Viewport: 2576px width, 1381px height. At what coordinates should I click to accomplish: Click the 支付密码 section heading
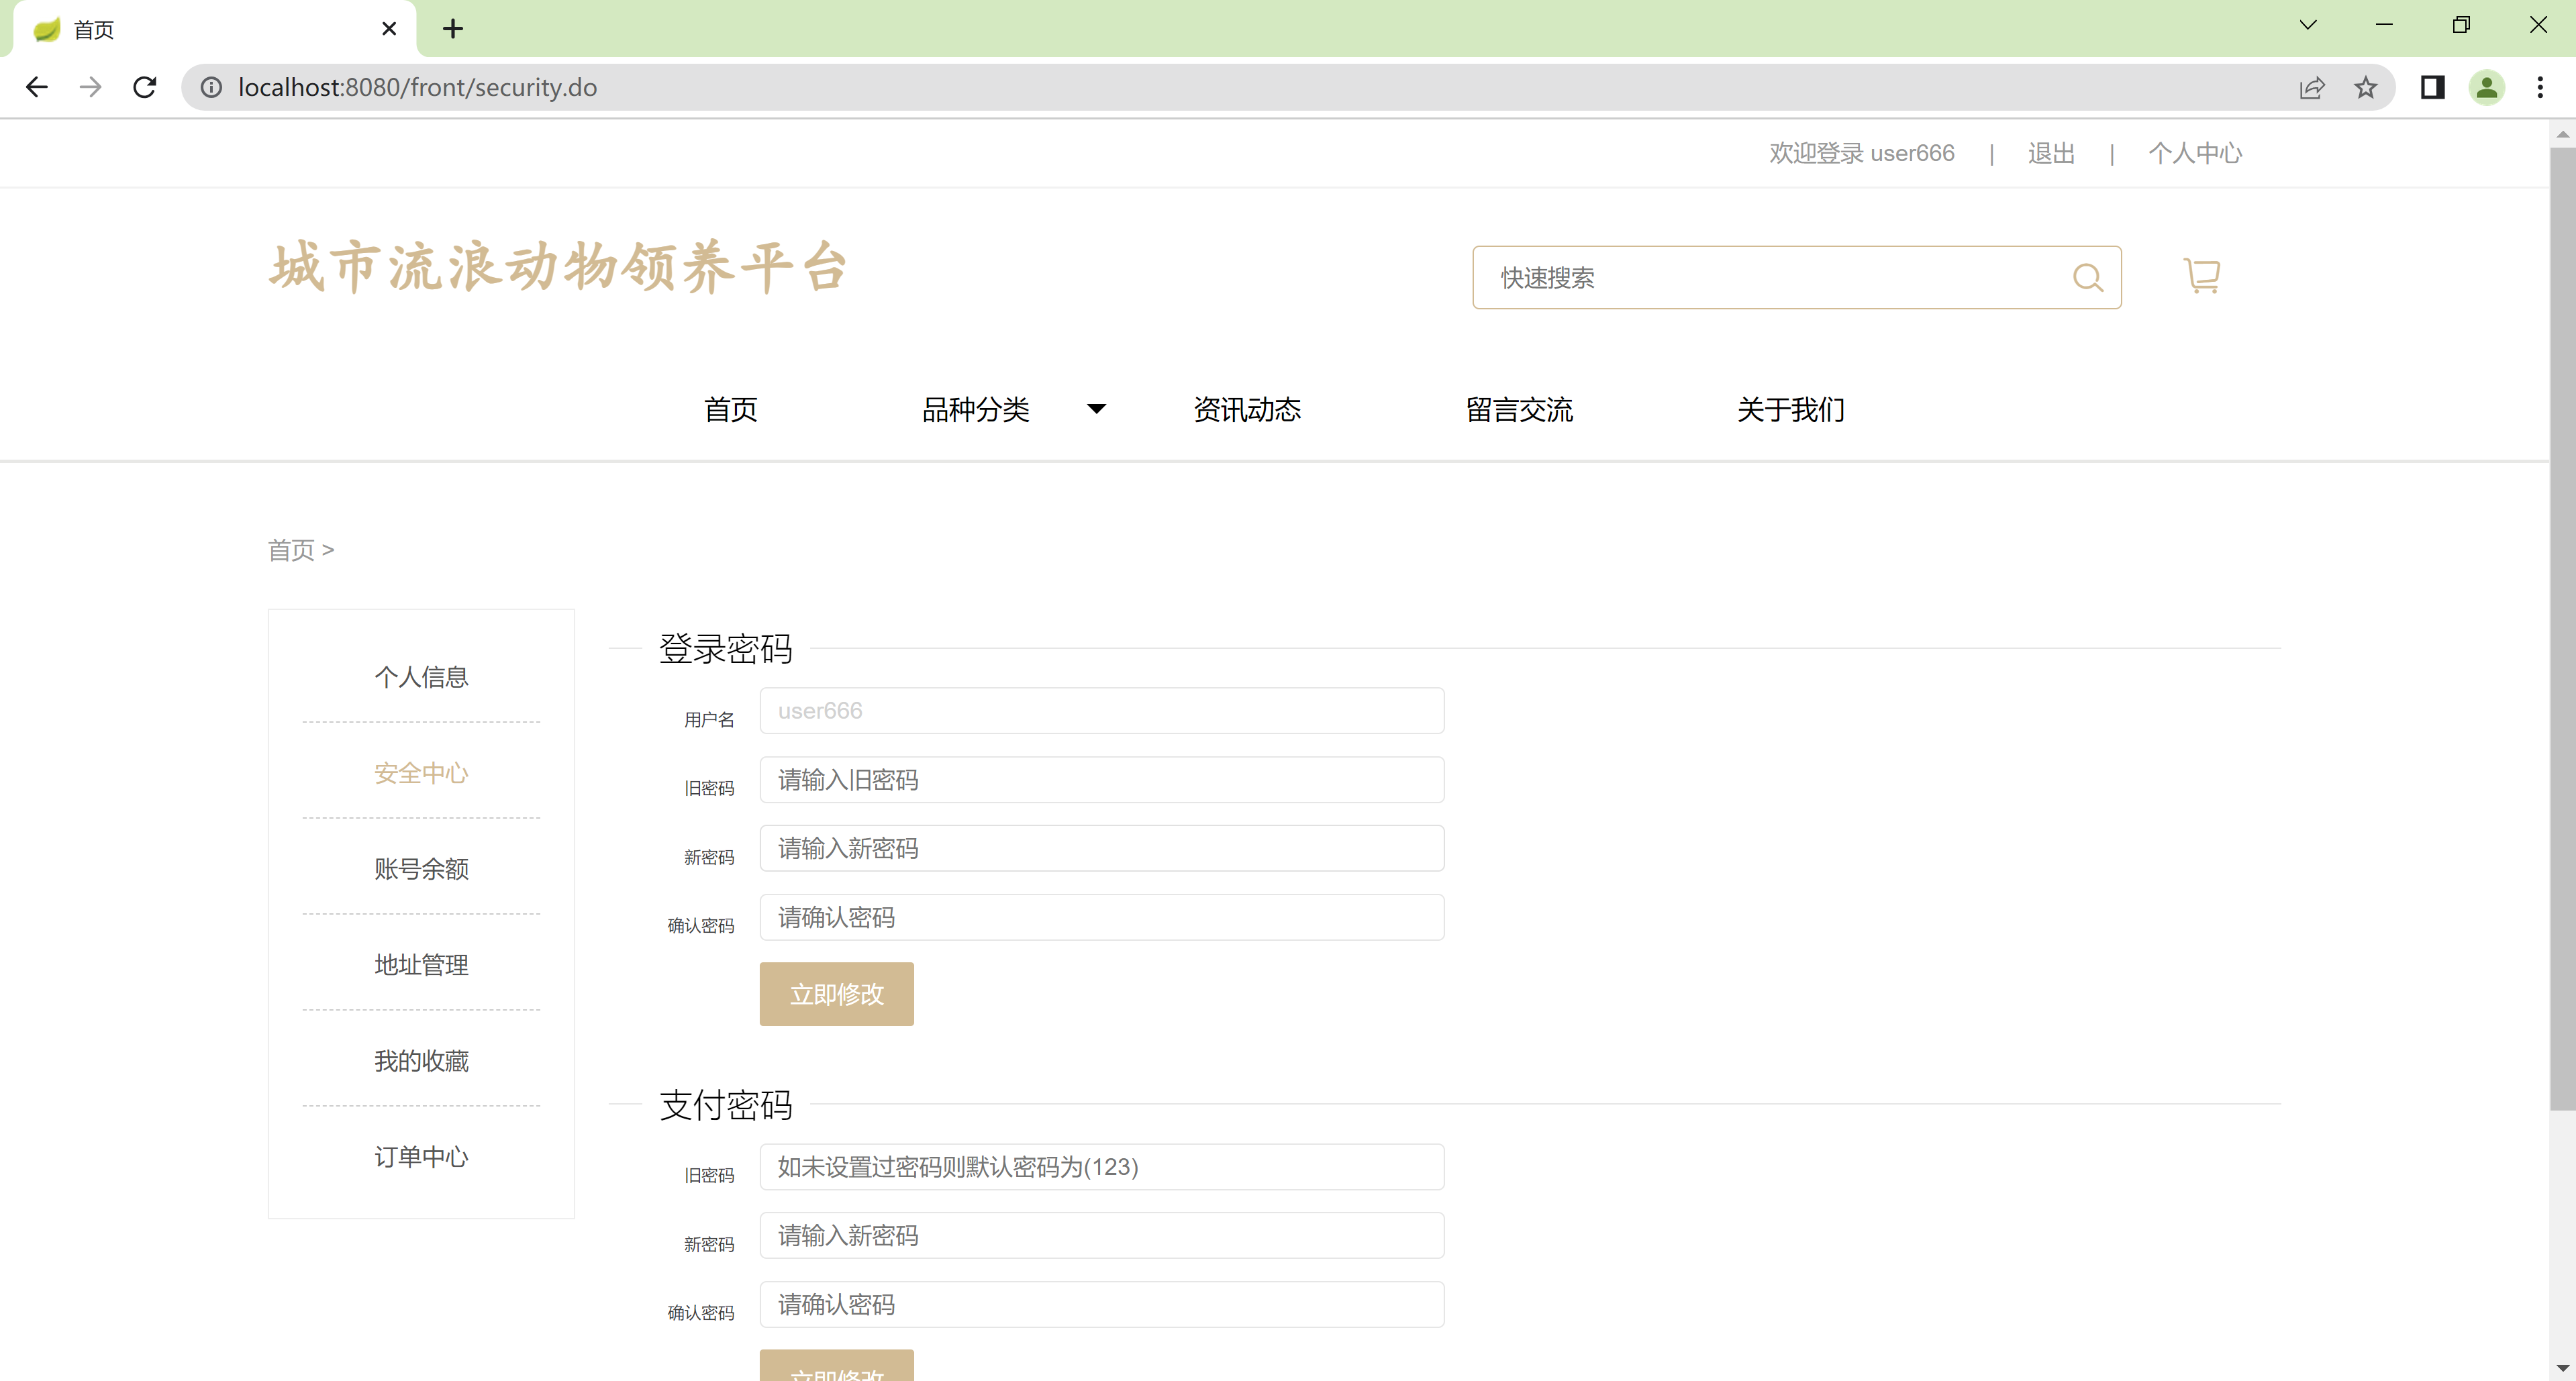point(726,1105)
